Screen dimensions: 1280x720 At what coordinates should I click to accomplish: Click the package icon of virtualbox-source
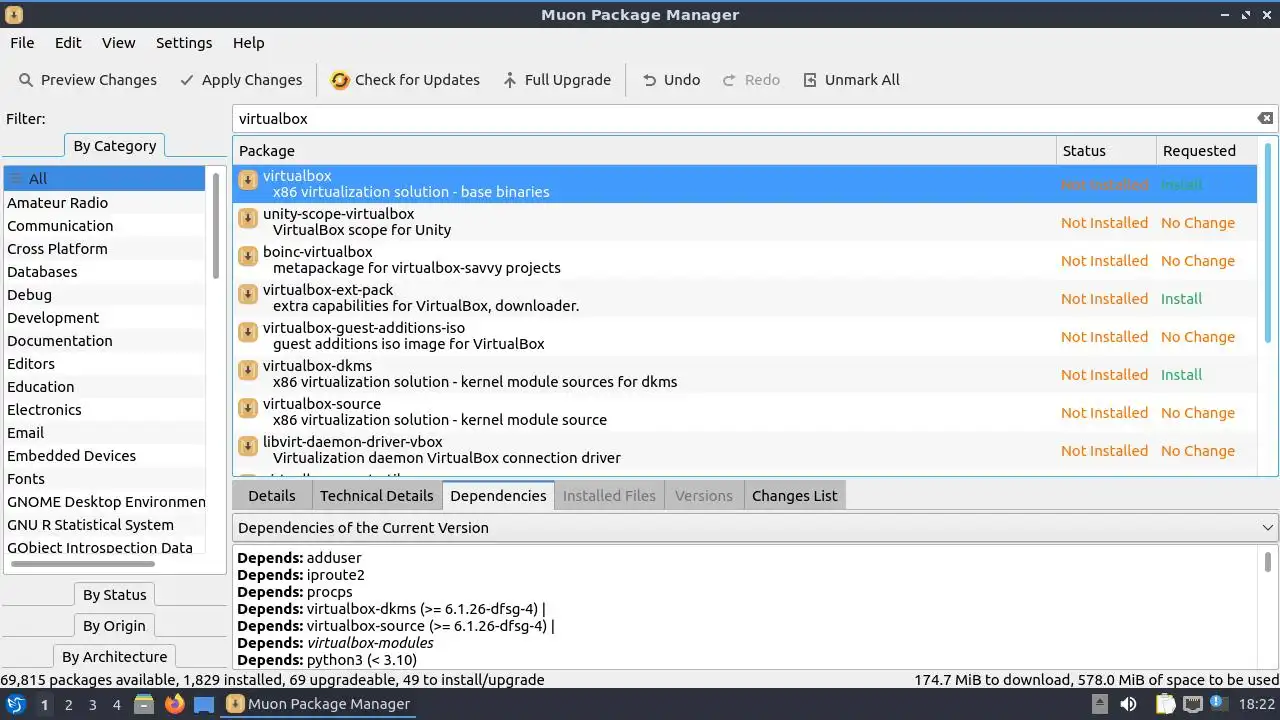pos(248,408)
